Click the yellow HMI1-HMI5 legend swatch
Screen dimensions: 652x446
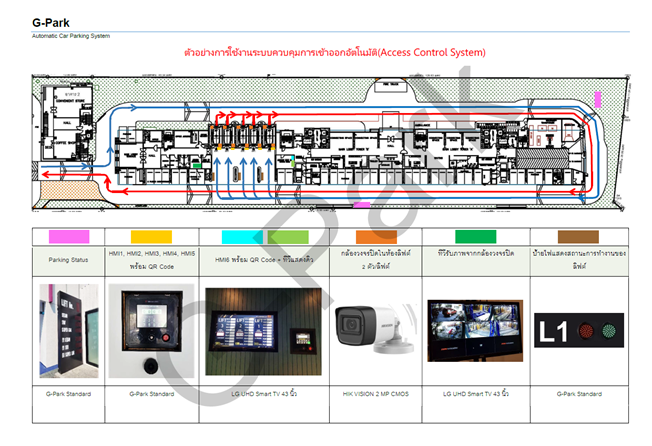pyautogui.click(x=152, y=236)
